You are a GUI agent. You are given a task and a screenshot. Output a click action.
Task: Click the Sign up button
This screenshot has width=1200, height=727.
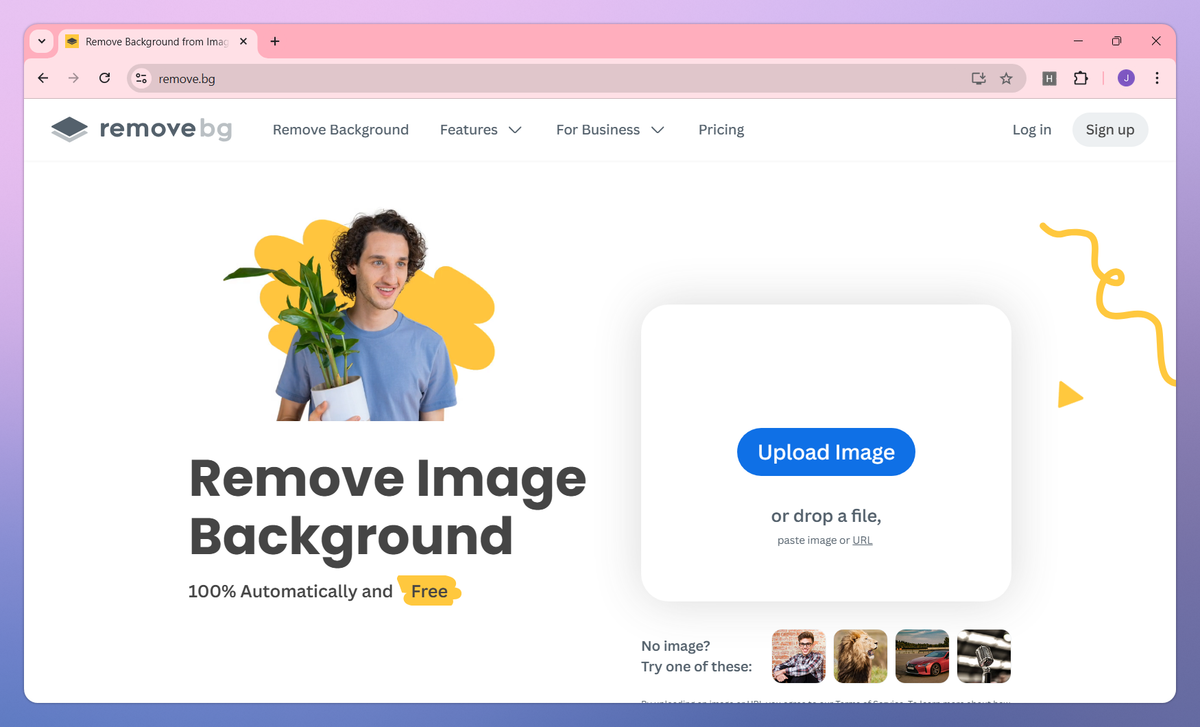pos(1110,130)
